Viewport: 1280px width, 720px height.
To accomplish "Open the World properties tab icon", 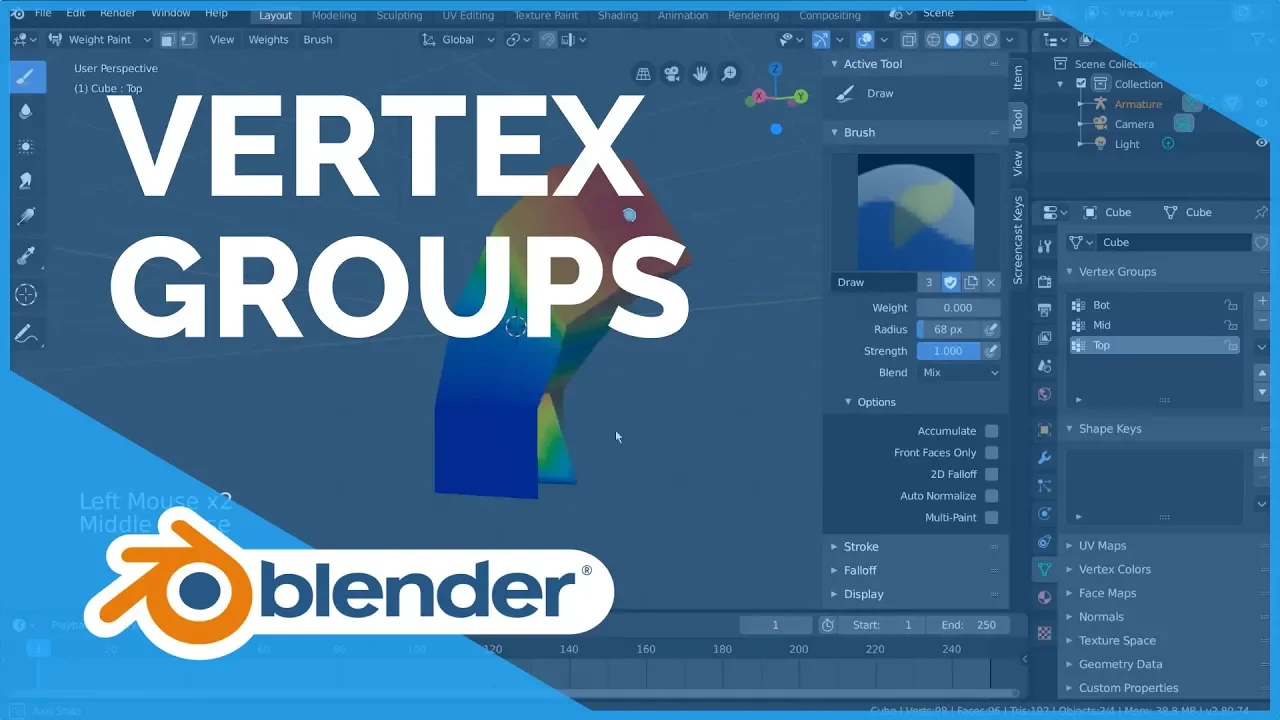I will click(x=1044, y=394).
